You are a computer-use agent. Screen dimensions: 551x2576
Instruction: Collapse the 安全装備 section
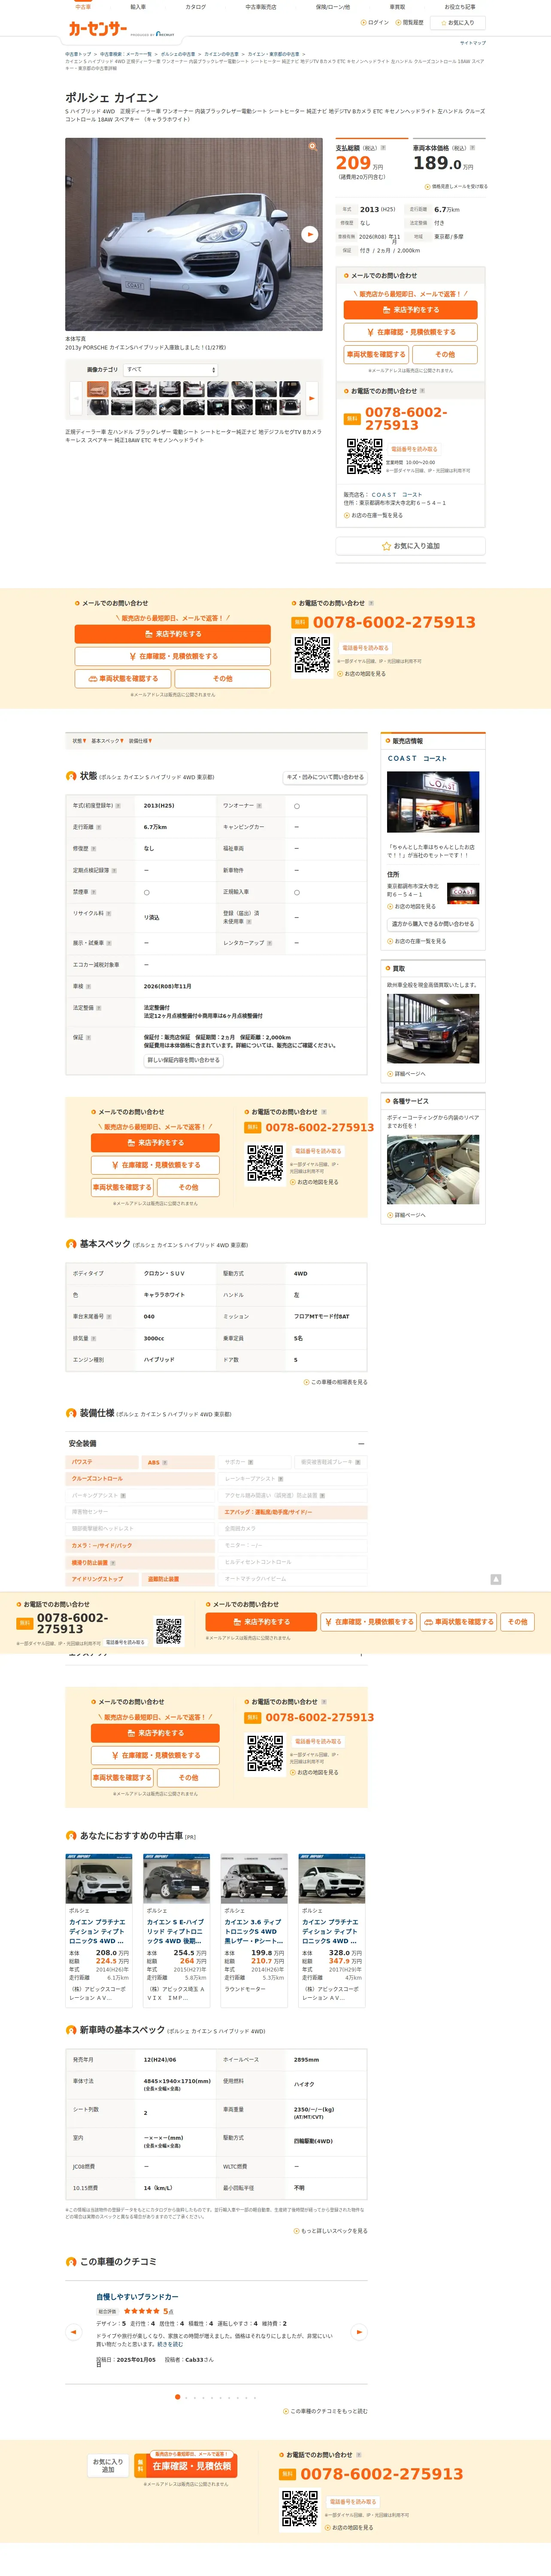(361, 1443)
